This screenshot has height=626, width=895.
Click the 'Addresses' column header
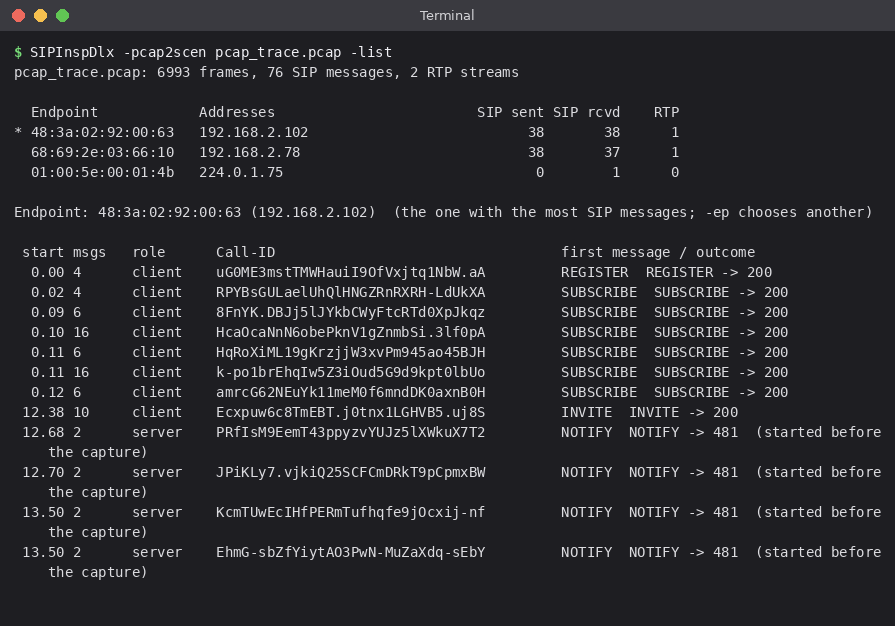click(x=237, y=112)
